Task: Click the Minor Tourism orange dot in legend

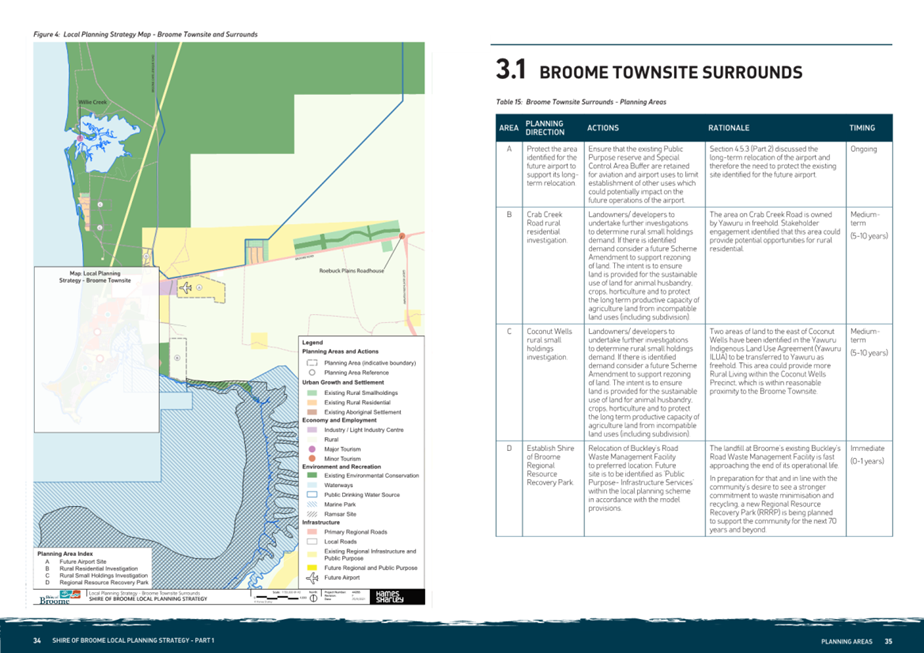Action: pyautogui.click(x=312, y=459)
